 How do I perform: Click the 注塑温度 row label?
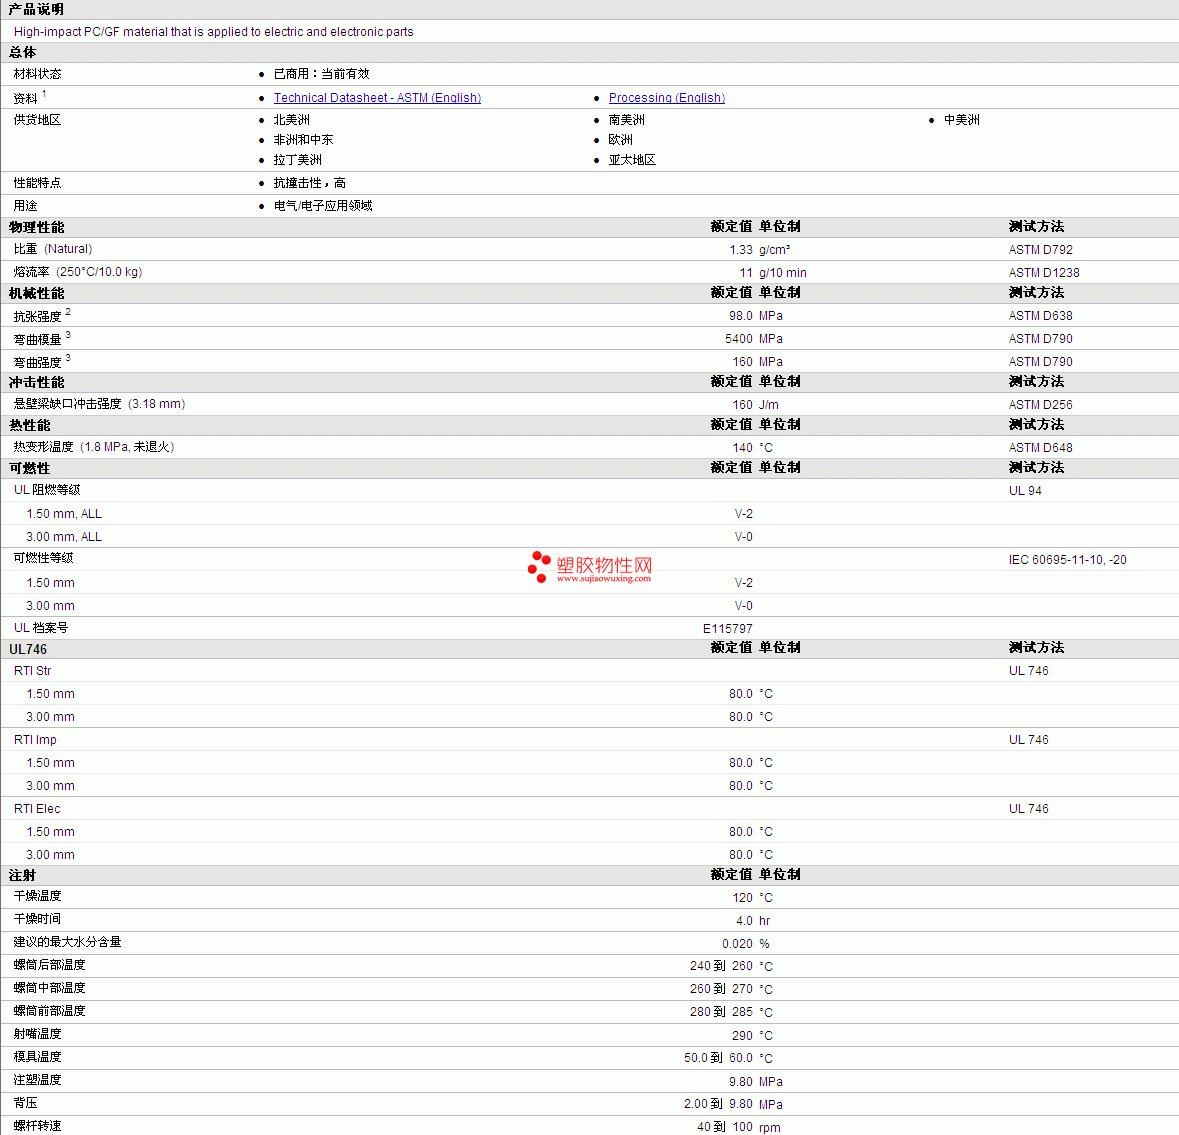click(38, 1080)
